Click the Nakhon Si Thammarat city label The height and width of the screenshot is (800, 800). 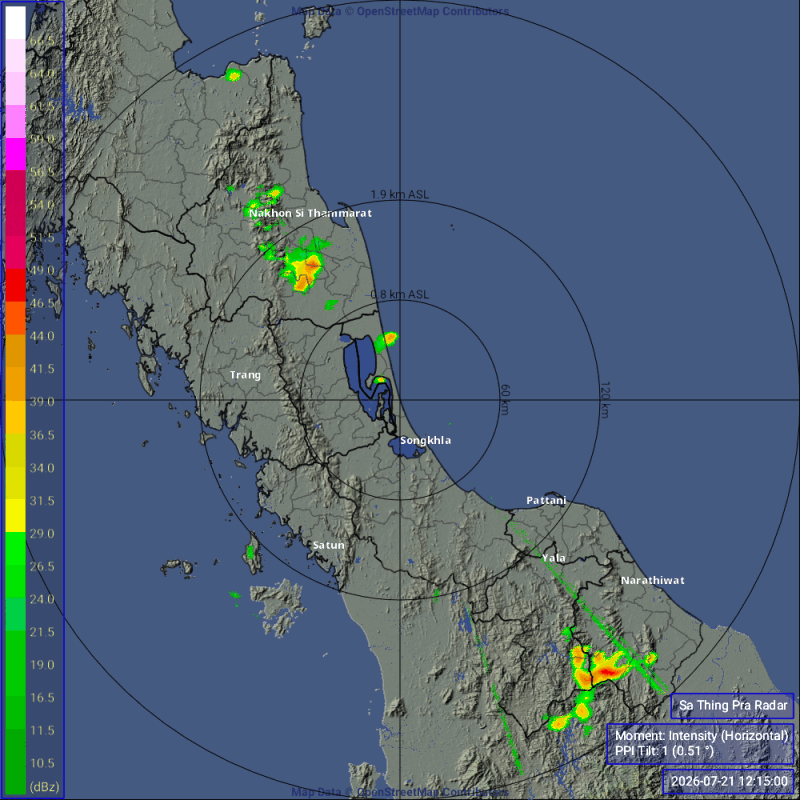(x=310, y=213)
